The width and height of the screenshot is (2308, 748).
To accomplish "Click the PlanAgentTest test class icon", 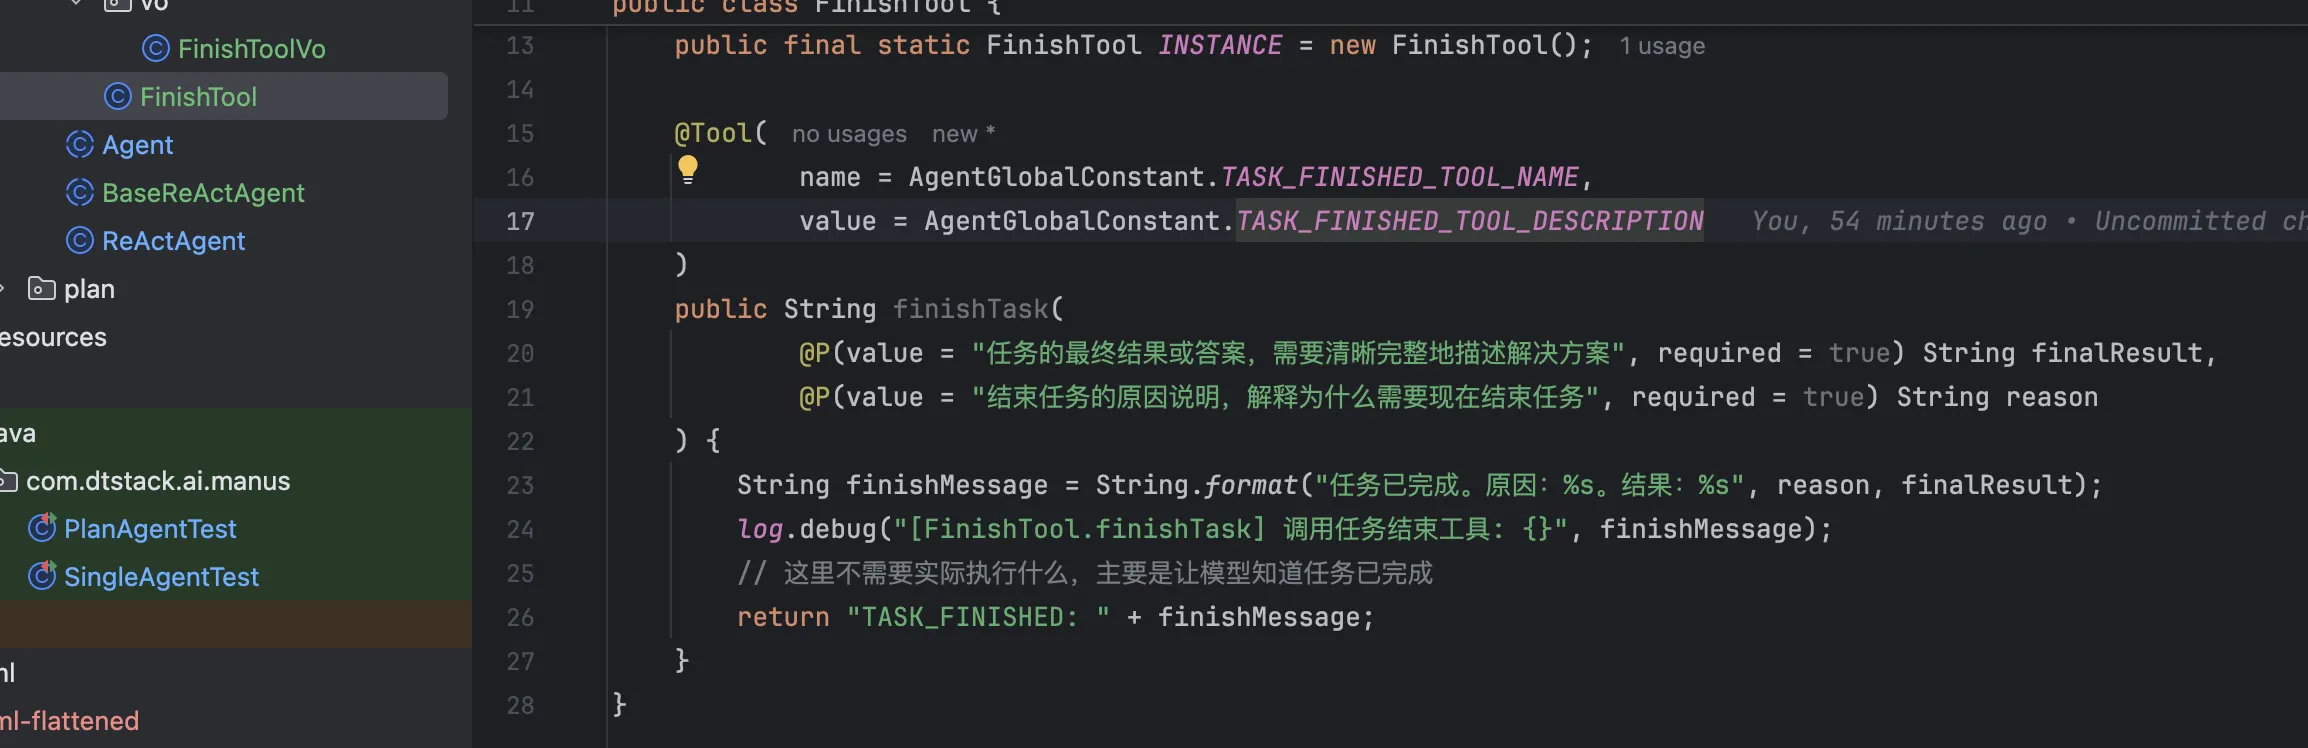I will click(42, 527).
